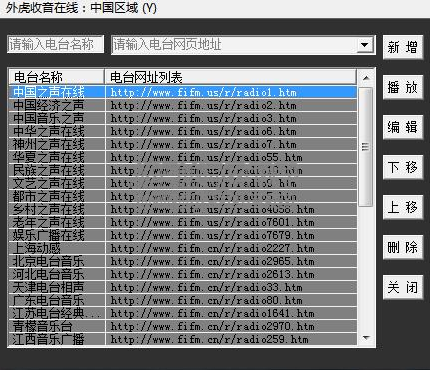
Task: Click the 关闭 (Close) button
Action: point(403,287)
